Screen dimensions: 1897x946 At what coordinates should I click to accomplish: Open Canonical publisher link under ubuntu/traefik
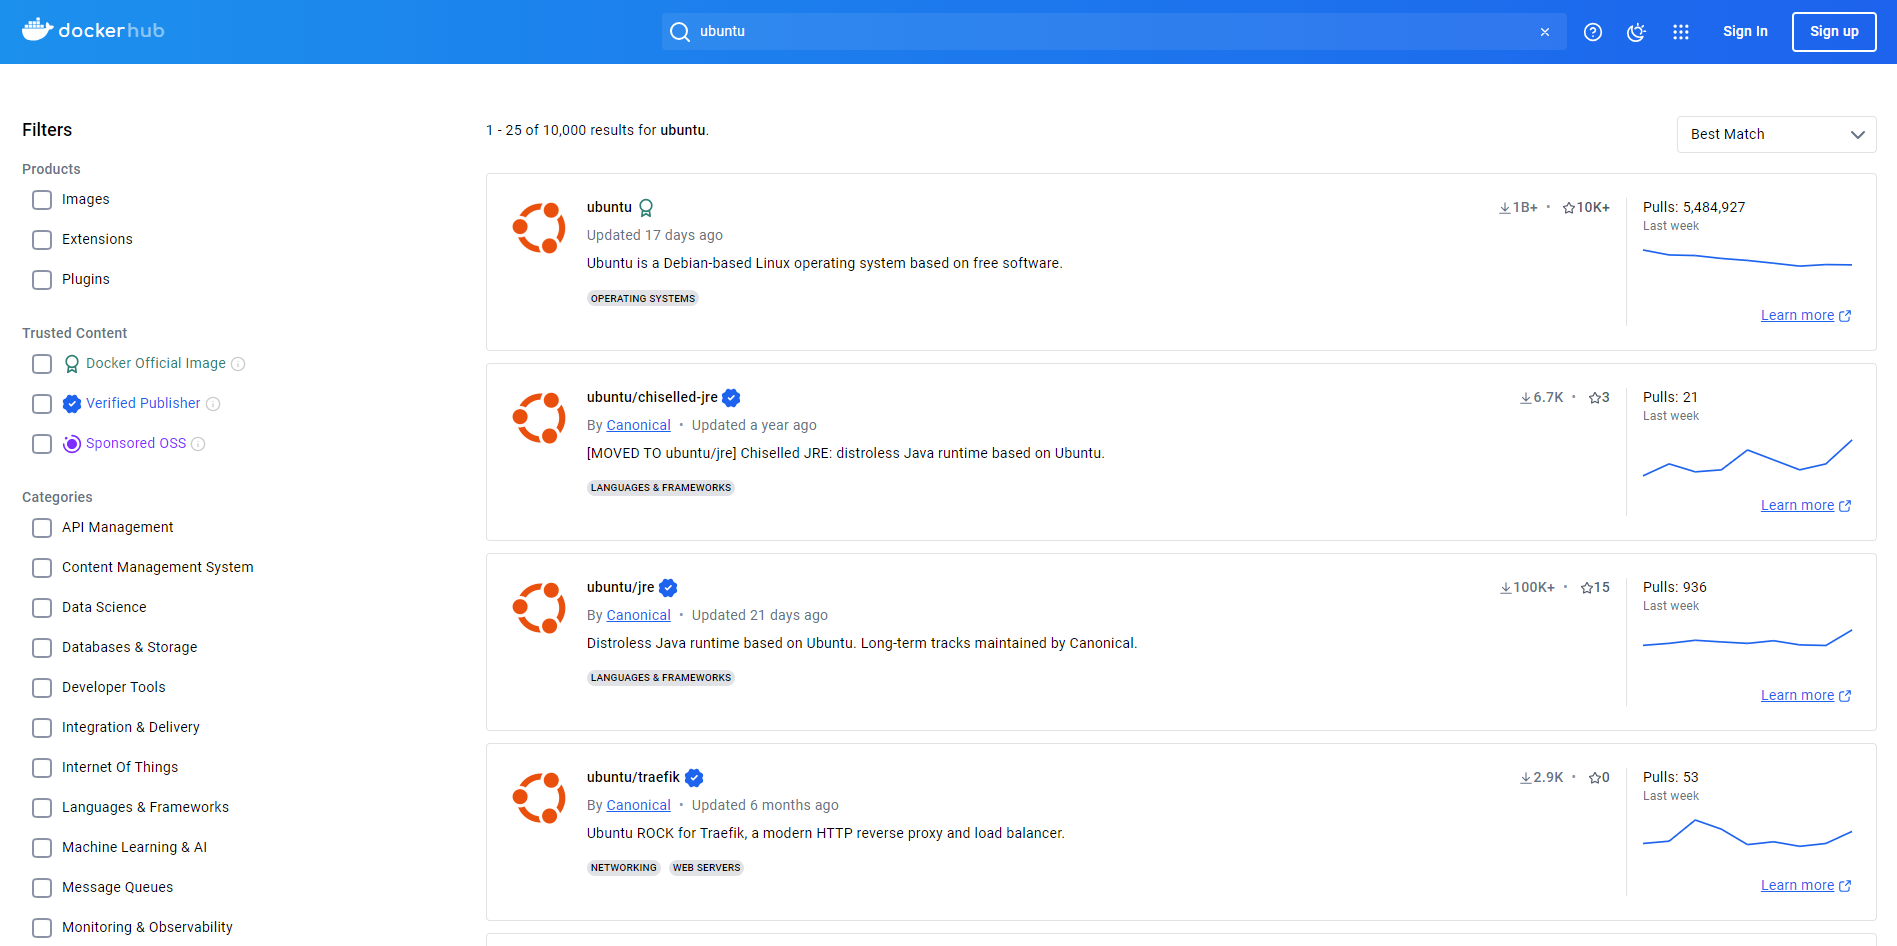click(x=638, y=805)
